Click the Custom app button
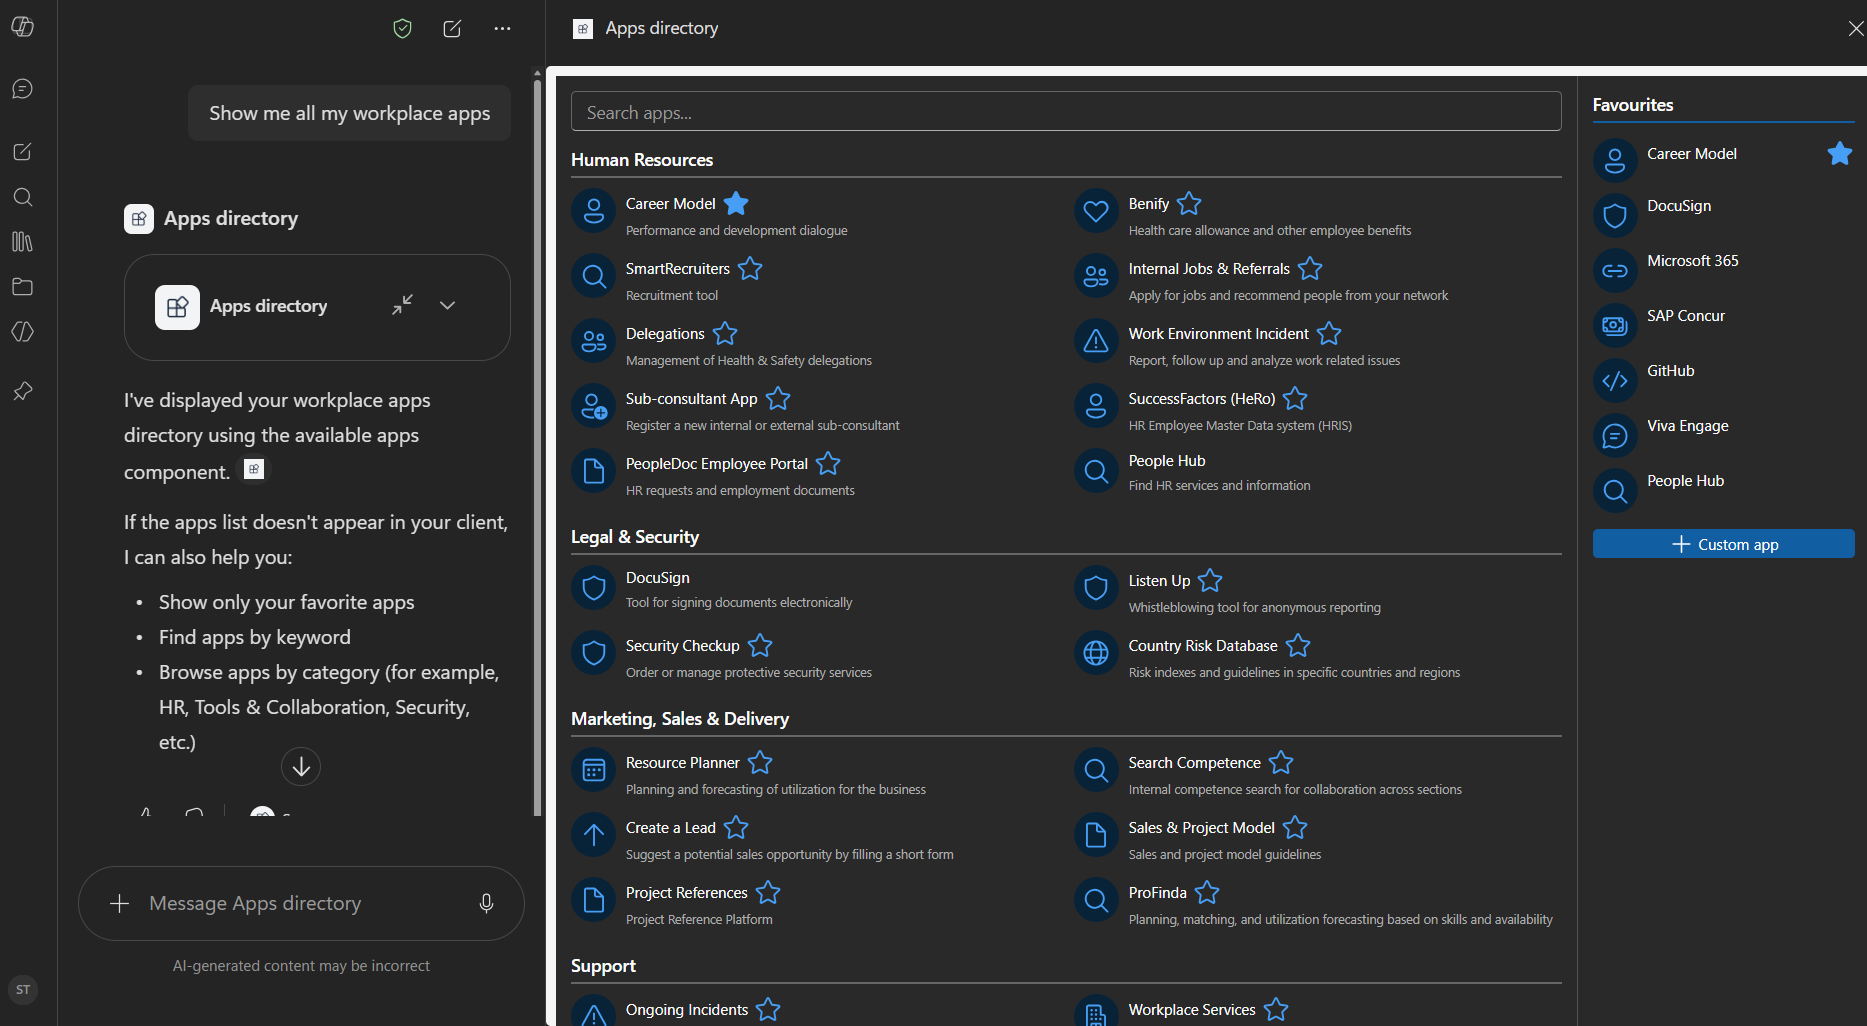The image size is (1867, 1026). (1723, 544)
